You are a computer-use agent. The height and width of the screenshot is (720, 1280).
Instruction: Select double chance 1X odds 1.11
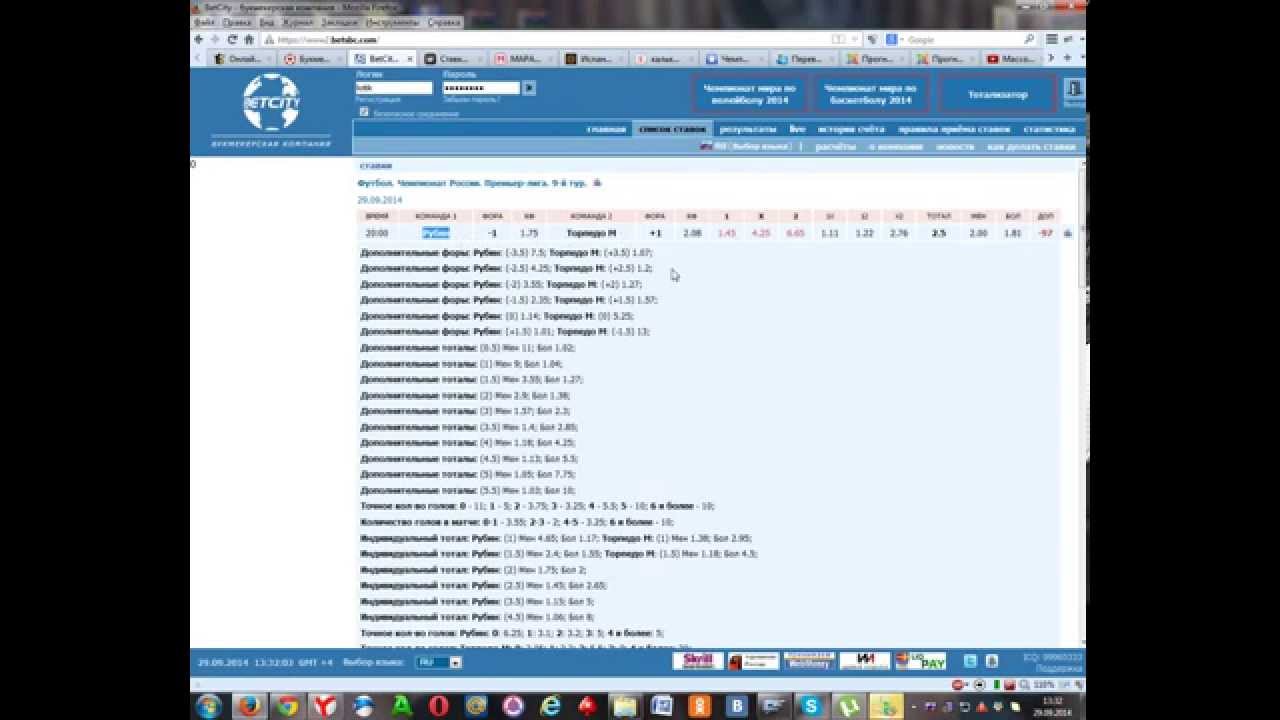(830, 233)
